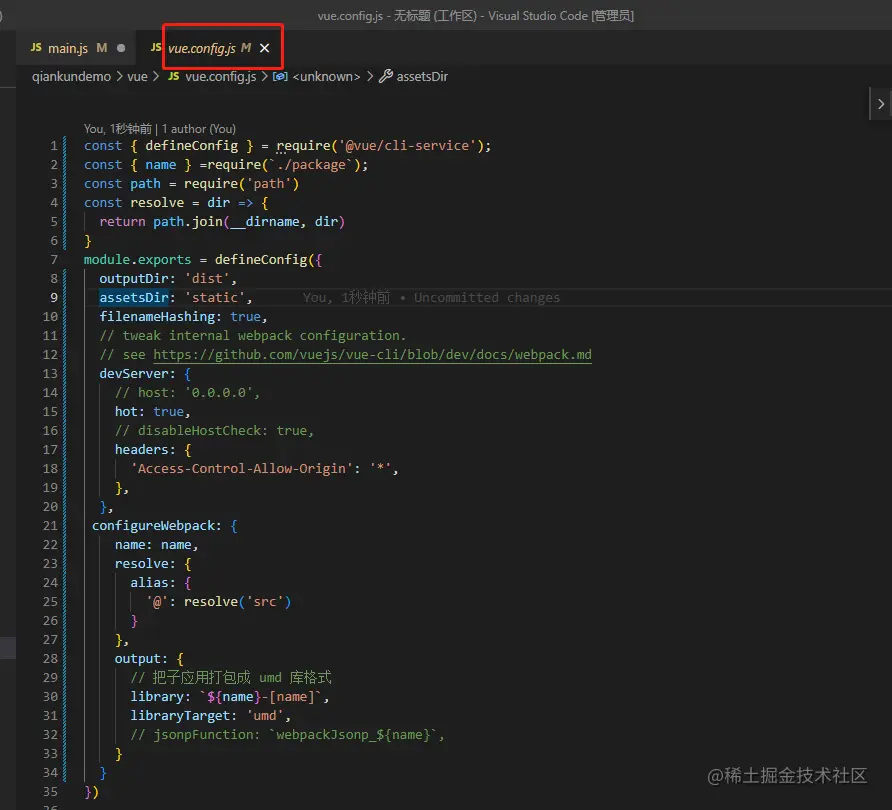Click the 'libraryTarget' property name
The height and width of the screenshot is (810, 892).
tap(180, 716)
